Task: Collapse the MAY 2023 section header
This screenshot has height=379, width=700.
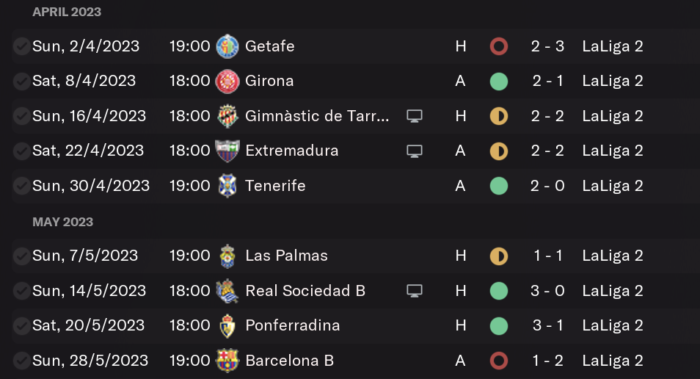Action: coord(63,222)
